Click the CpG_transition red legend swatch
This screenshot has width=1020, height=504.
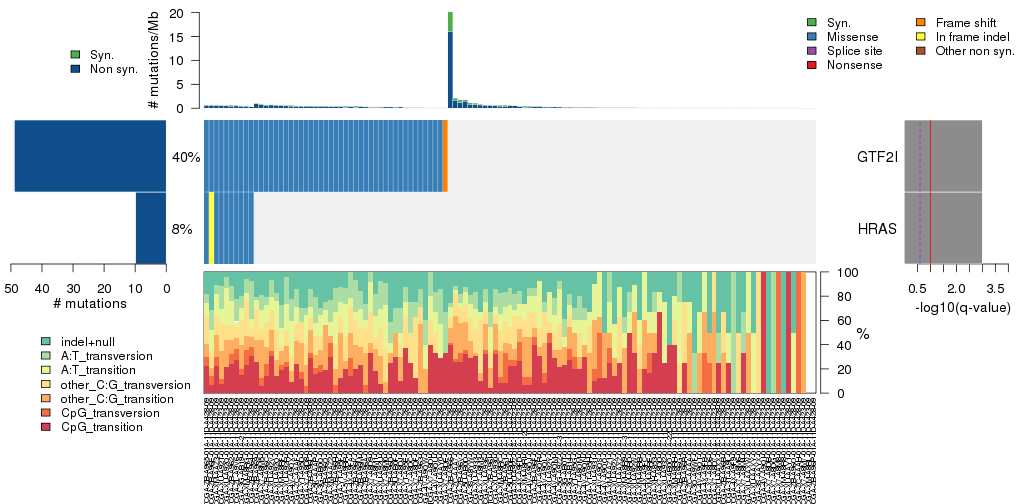click(46, 427)
